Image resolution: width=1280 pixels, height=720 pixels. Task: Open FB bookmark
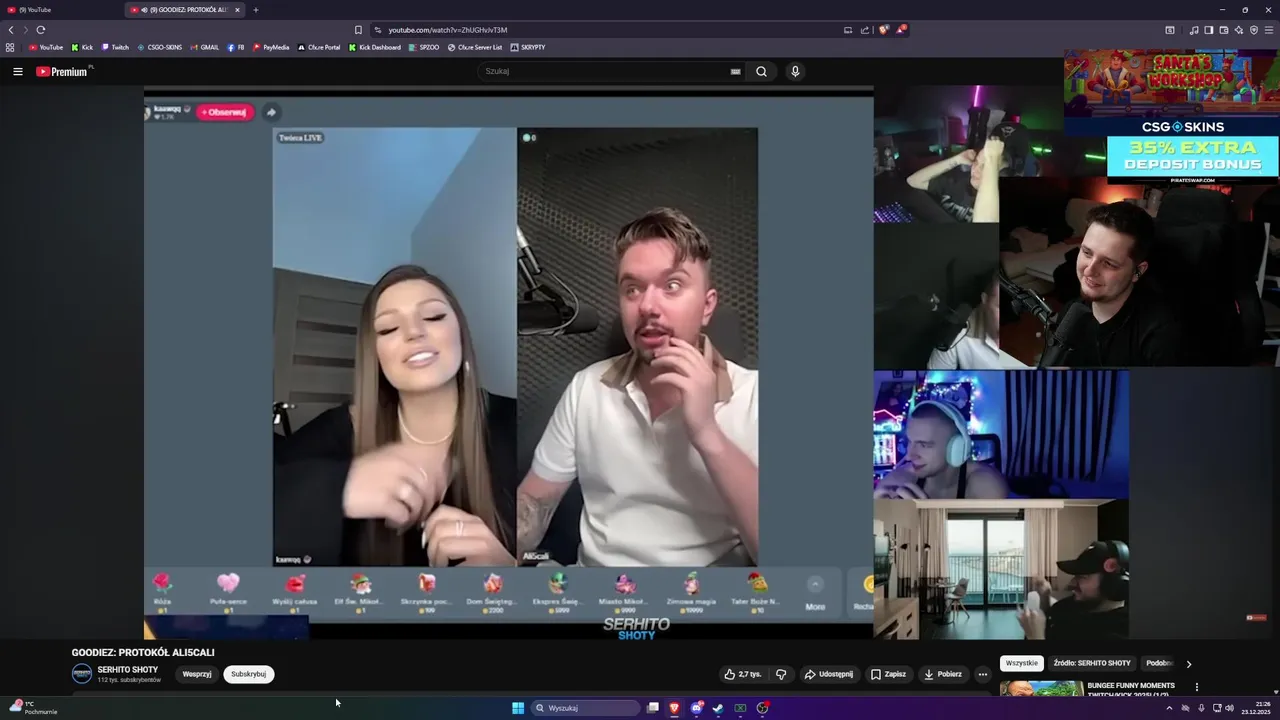coord(236,47)
